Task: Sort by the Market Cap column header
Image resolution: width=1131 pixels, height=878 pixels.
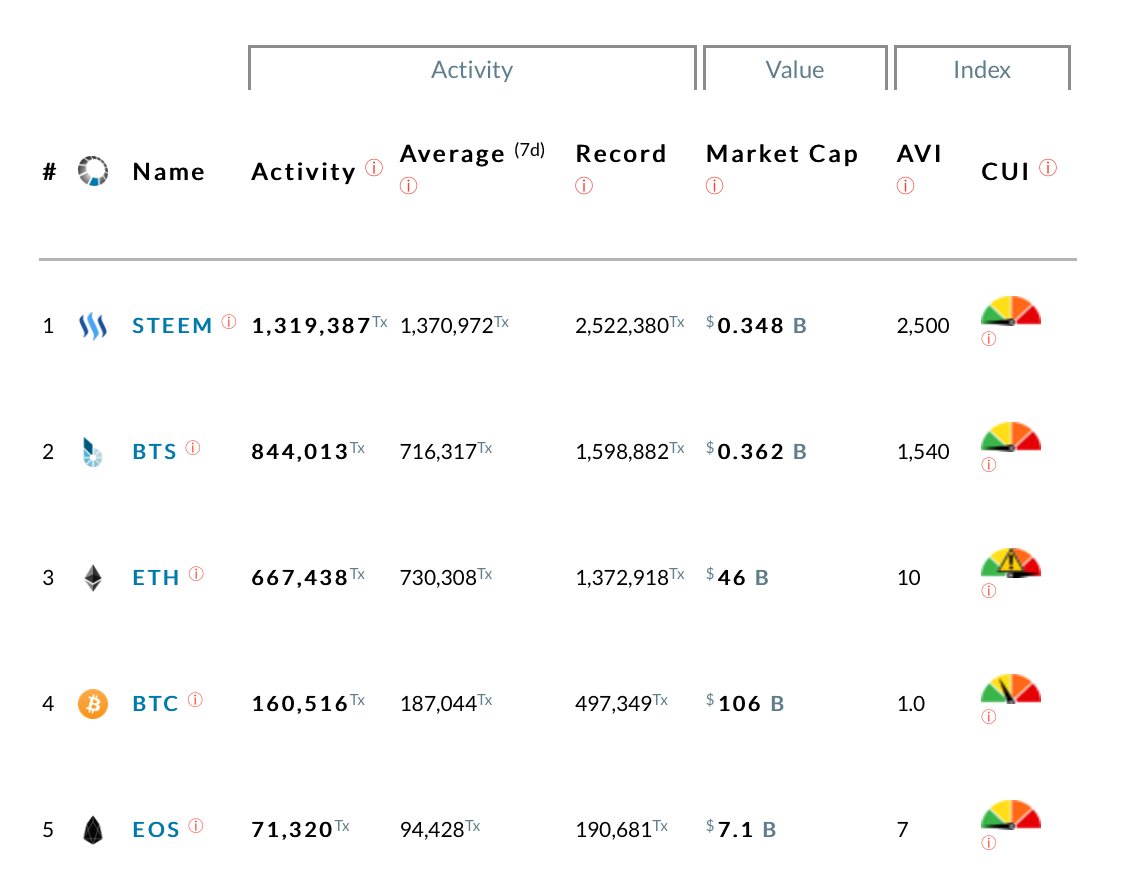Action: [x=783, y=154]
